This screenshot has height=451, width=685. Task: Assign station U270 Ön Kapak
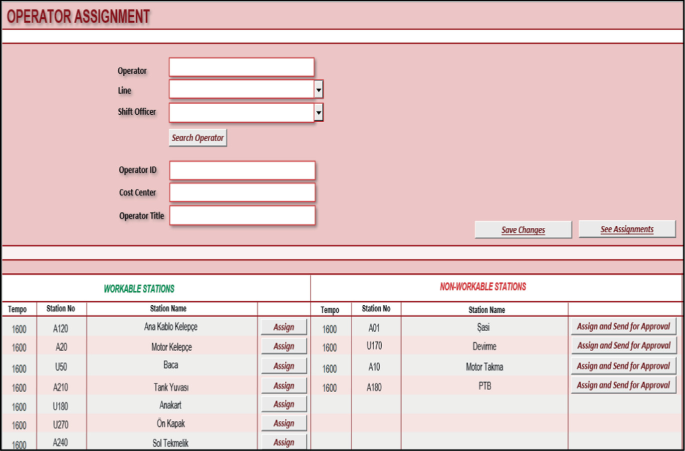pos(284,423)
